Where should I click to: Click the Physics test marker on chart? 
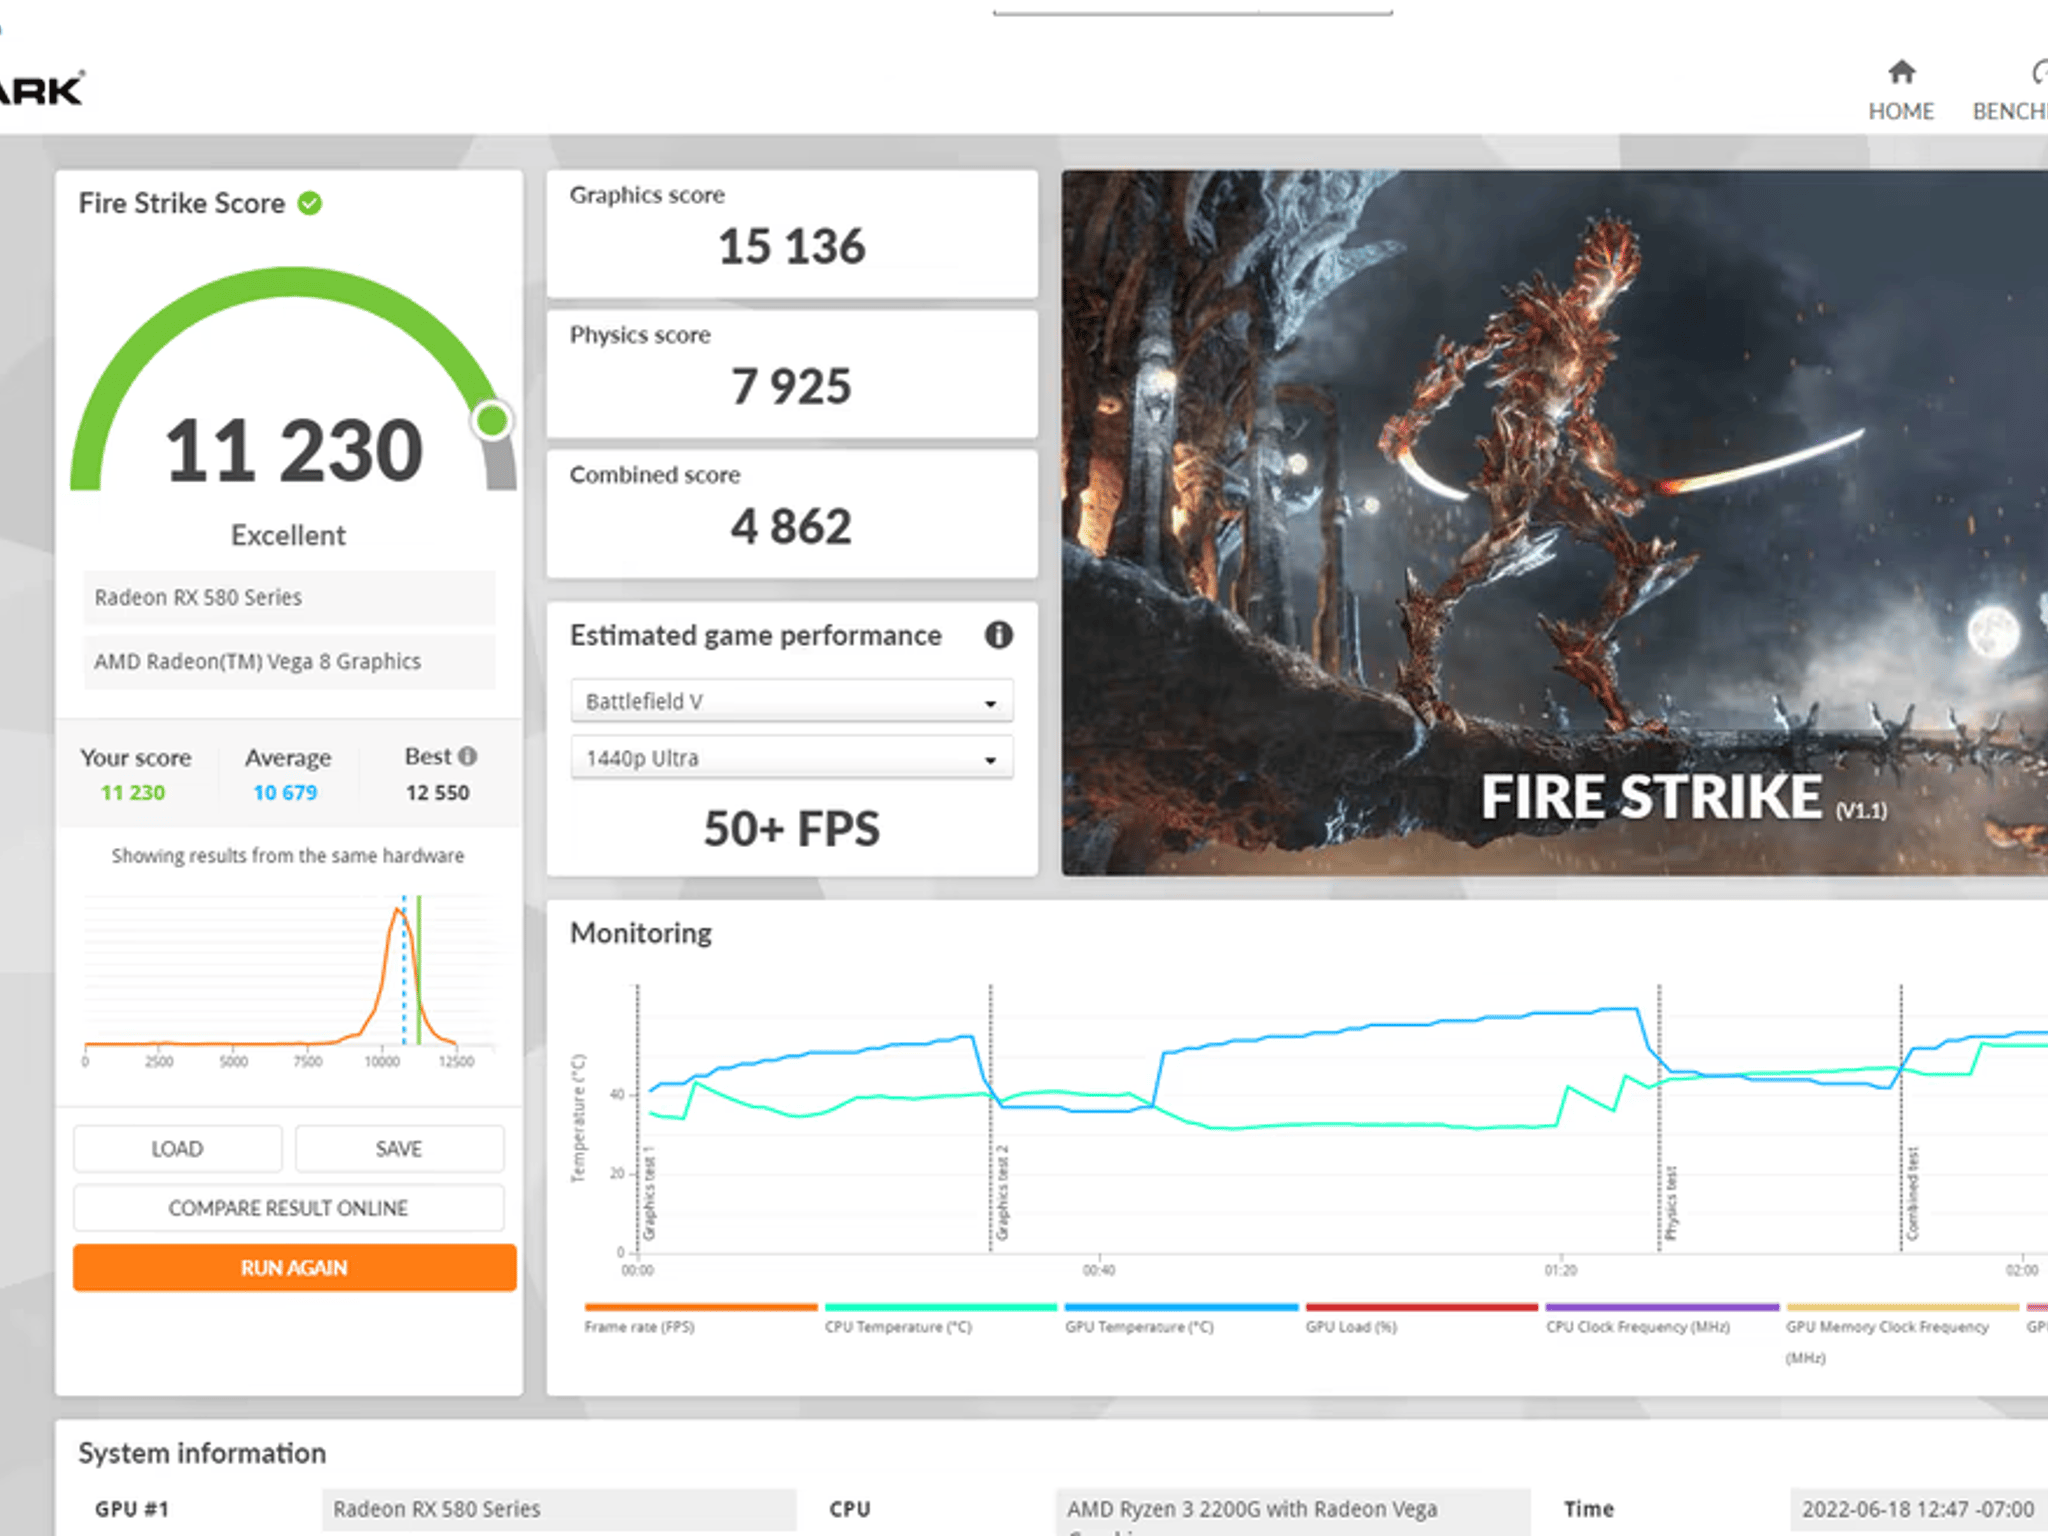(1669, 1203)
